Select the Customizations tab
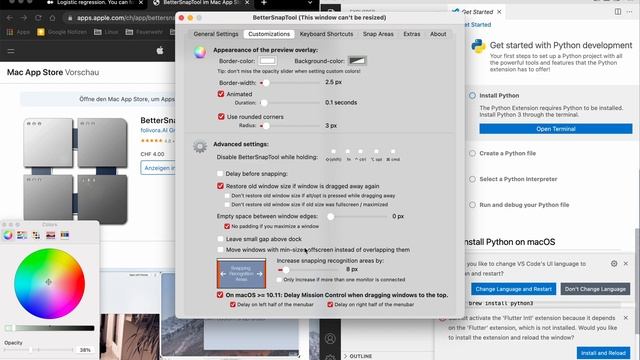This screenshot has height=360, width=640. pos(269,34)
